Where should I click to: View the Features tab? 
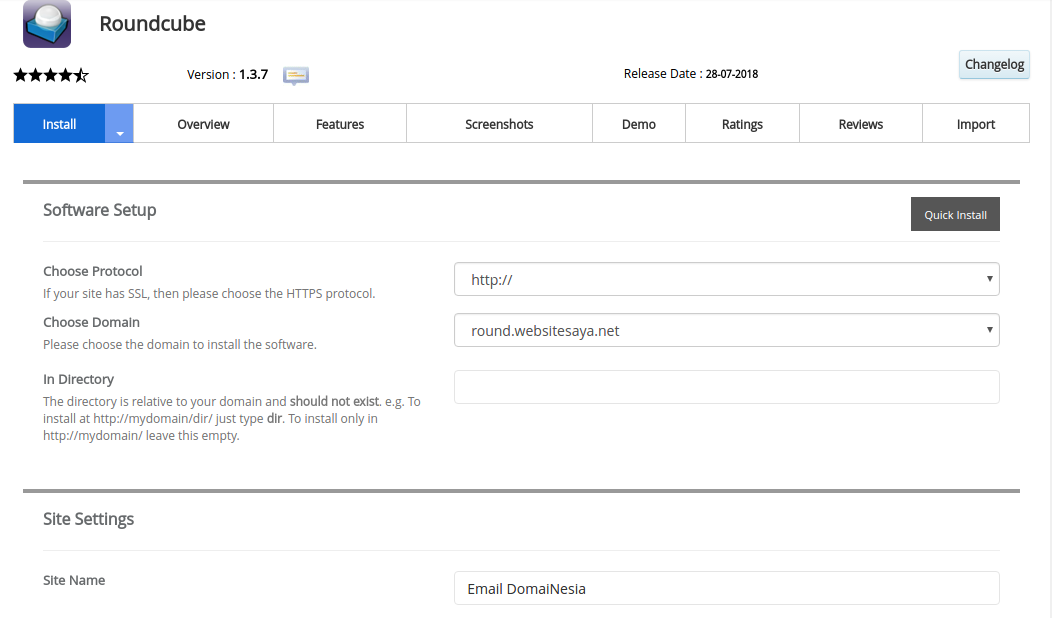(340, 123)
